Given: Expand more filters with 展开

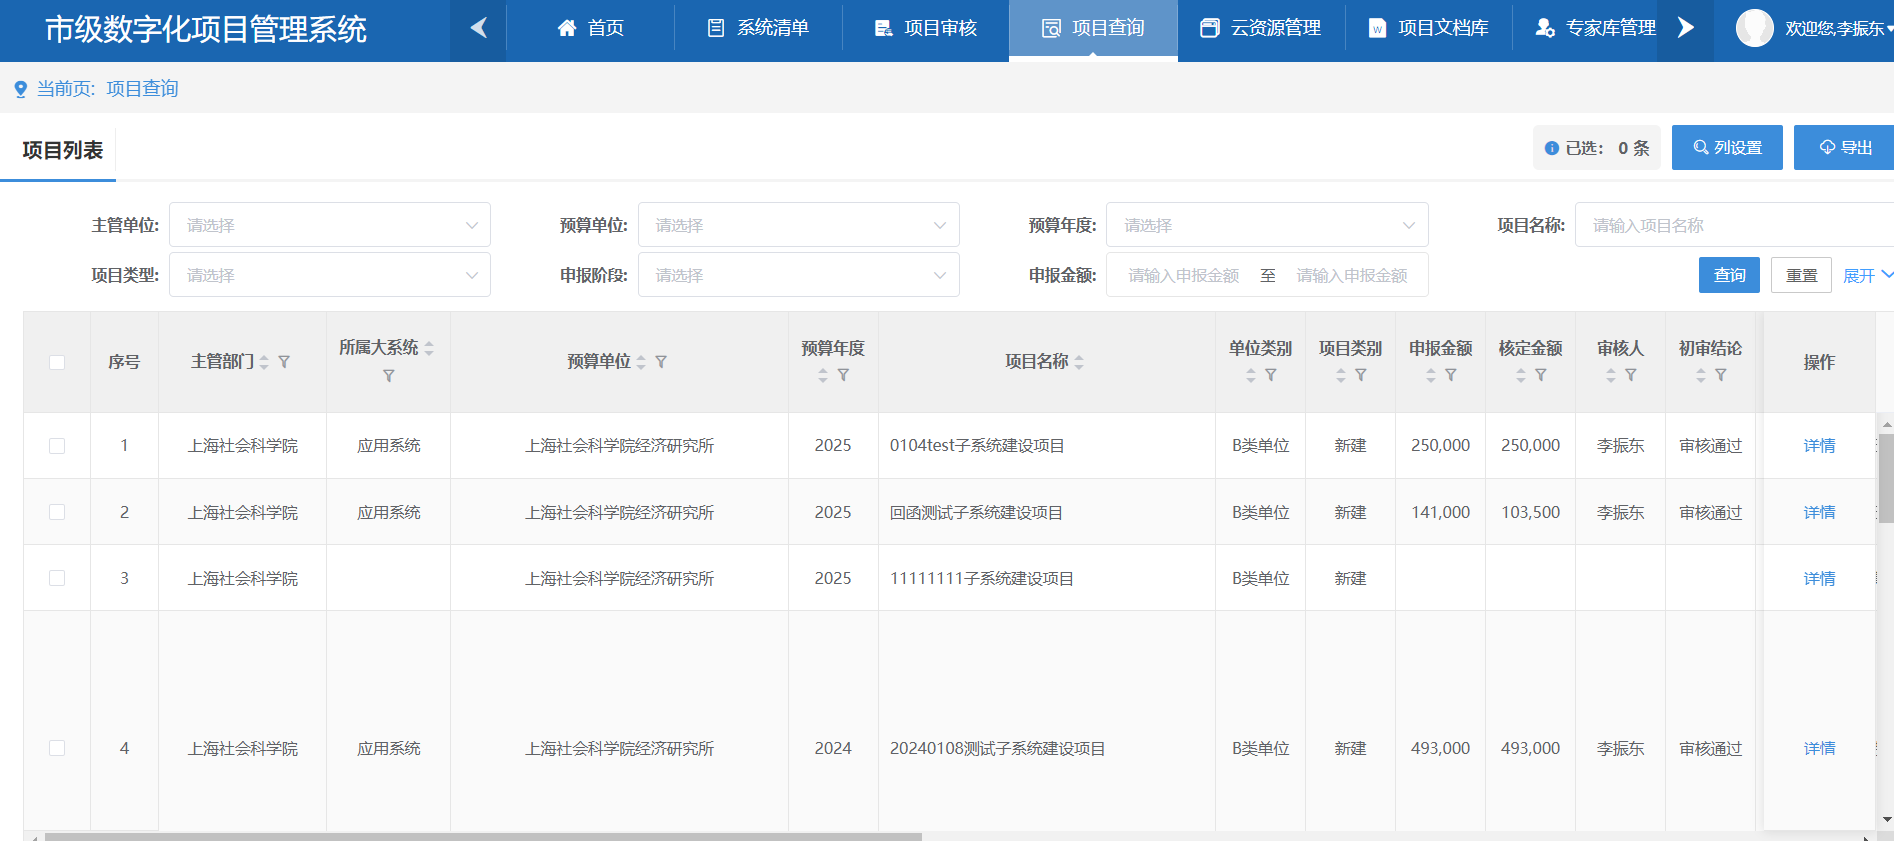Looking at the screenshot, I should pyautogui.click(x=1867, y=276).
